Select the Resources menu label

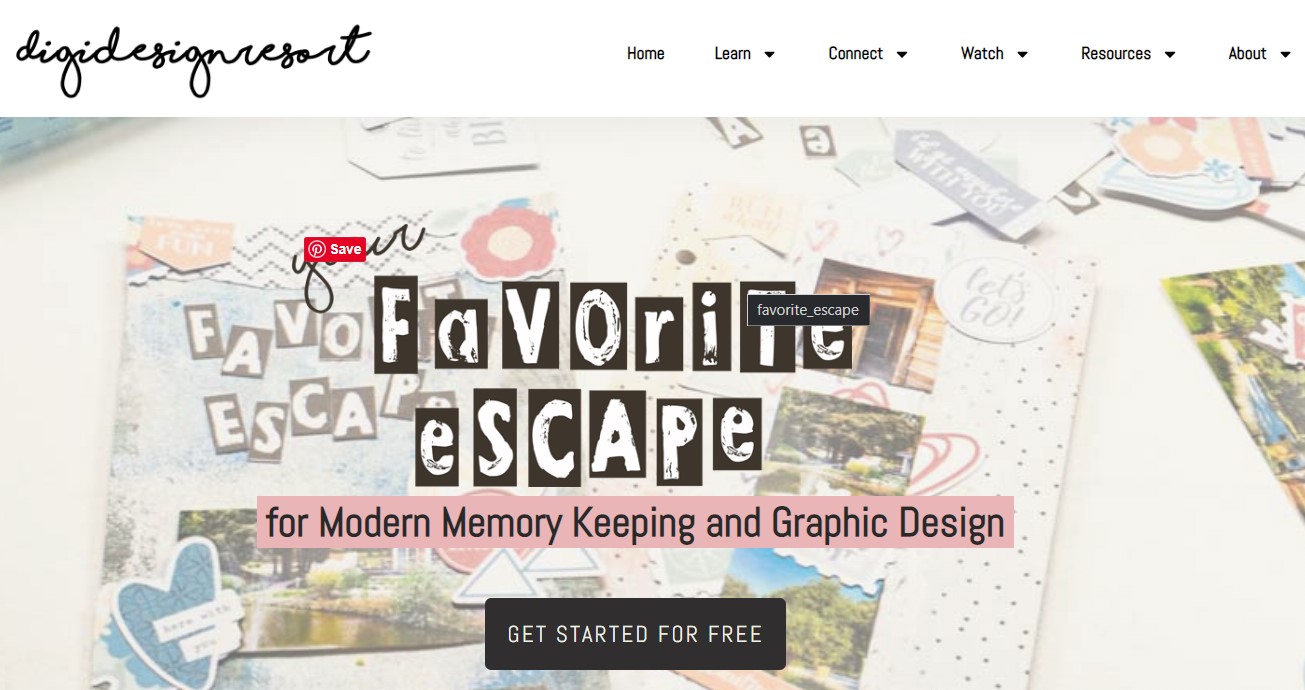point(1115,54)
